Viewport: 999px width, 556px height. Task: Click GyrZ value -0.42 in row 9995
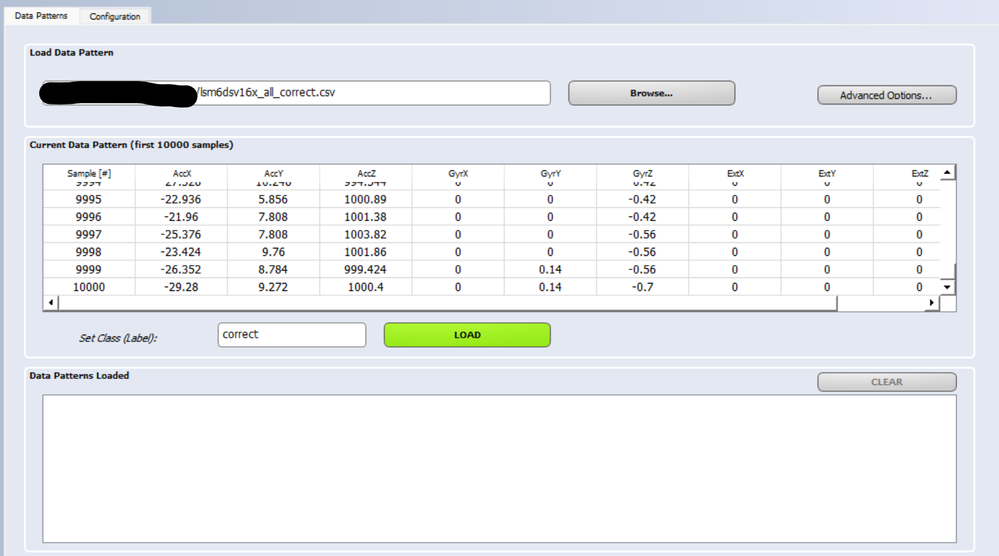pos(642,199)
